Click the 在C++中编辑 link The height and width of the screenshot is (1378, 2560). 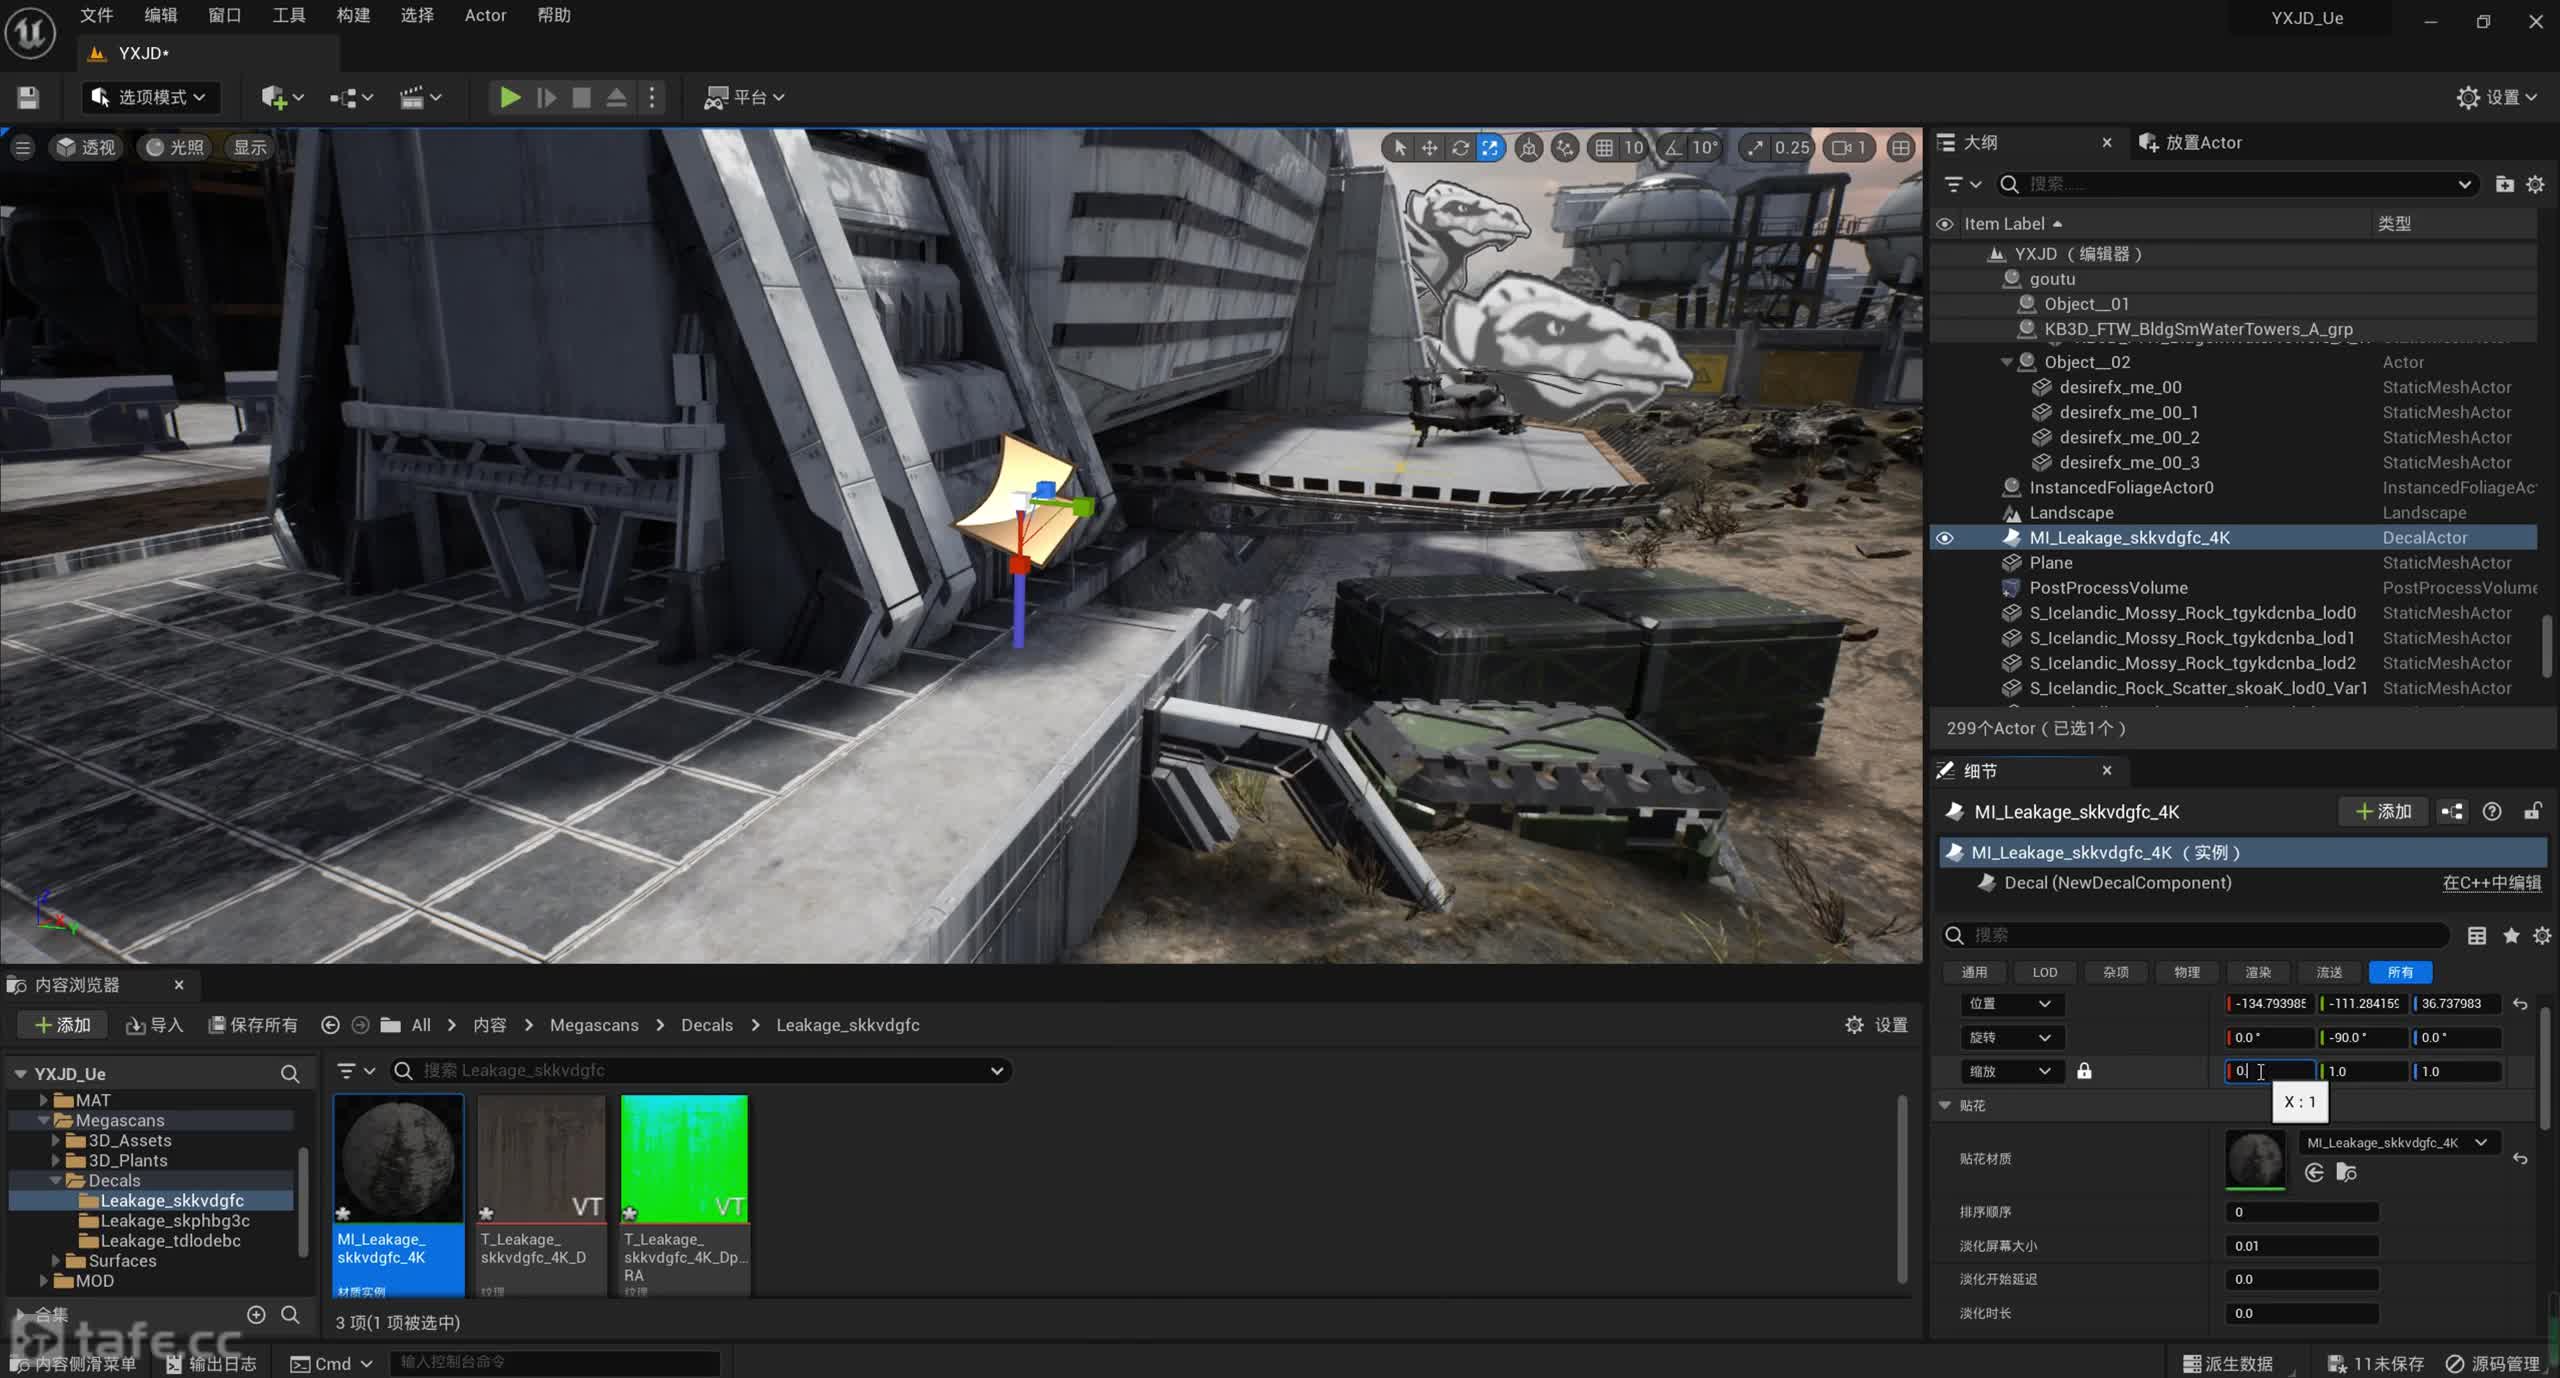2491,883
